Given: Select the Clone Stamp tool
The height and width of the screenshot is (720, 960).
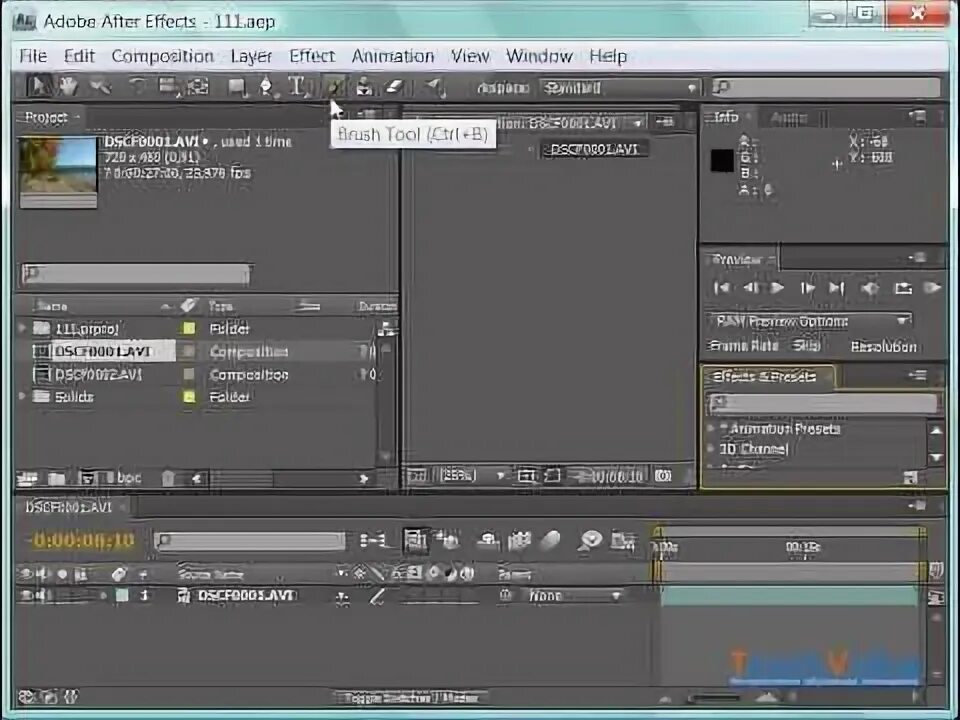Looking at the screenshot, I should click(x=364, y=86).
